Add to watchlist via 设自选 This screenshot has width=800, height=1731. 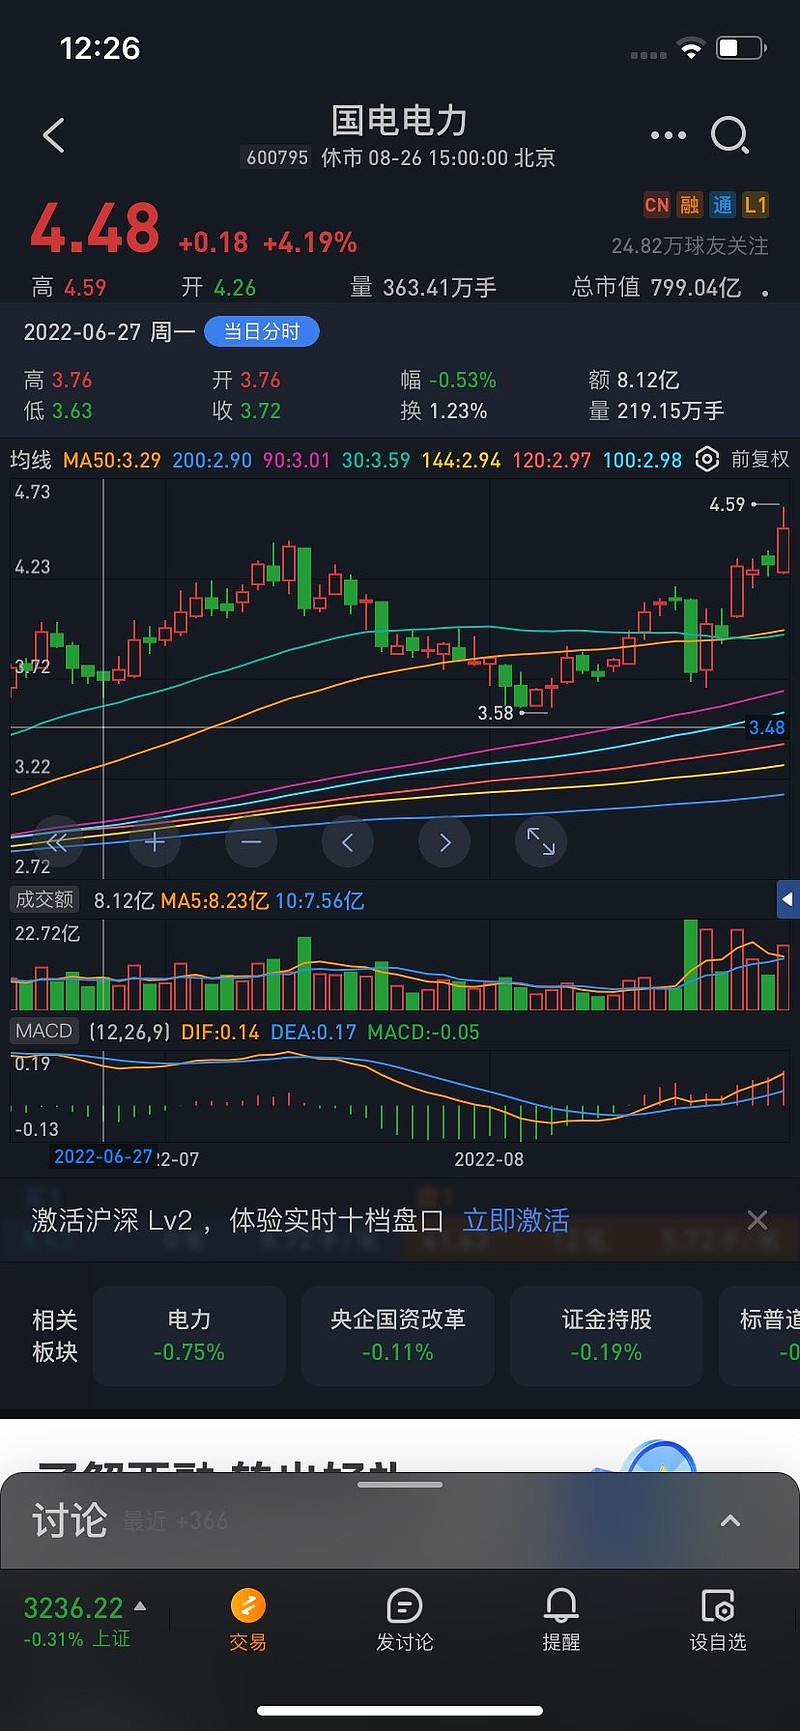pyautogui.click(x=718, y=1620)
